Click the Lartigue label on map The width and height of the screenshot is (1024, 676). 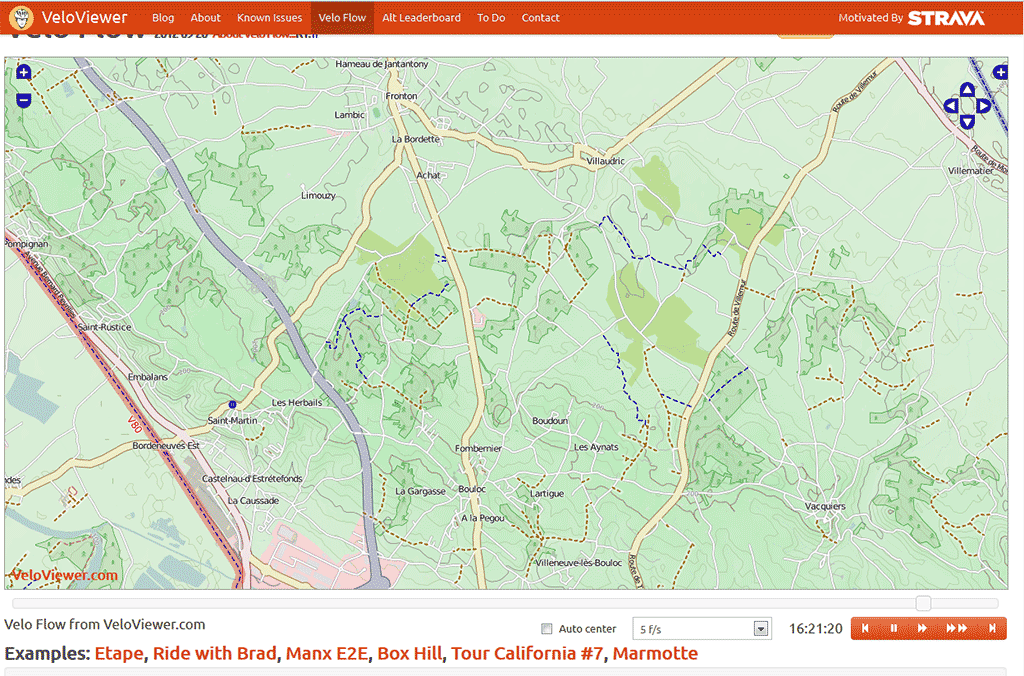pyautogui.click(x=547, y=494)
